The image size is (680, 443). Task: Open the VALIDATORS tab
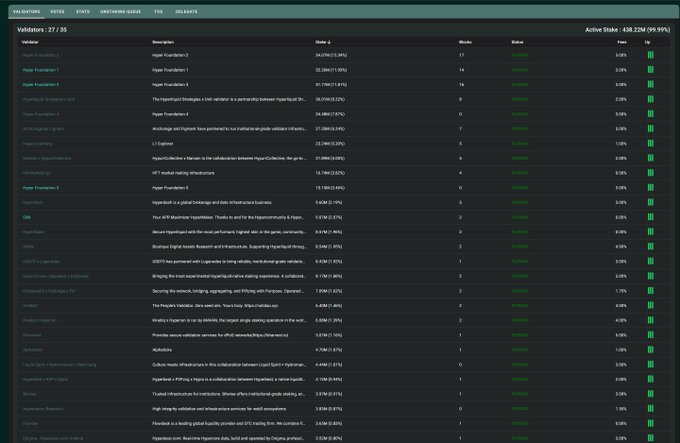point(26,12)
